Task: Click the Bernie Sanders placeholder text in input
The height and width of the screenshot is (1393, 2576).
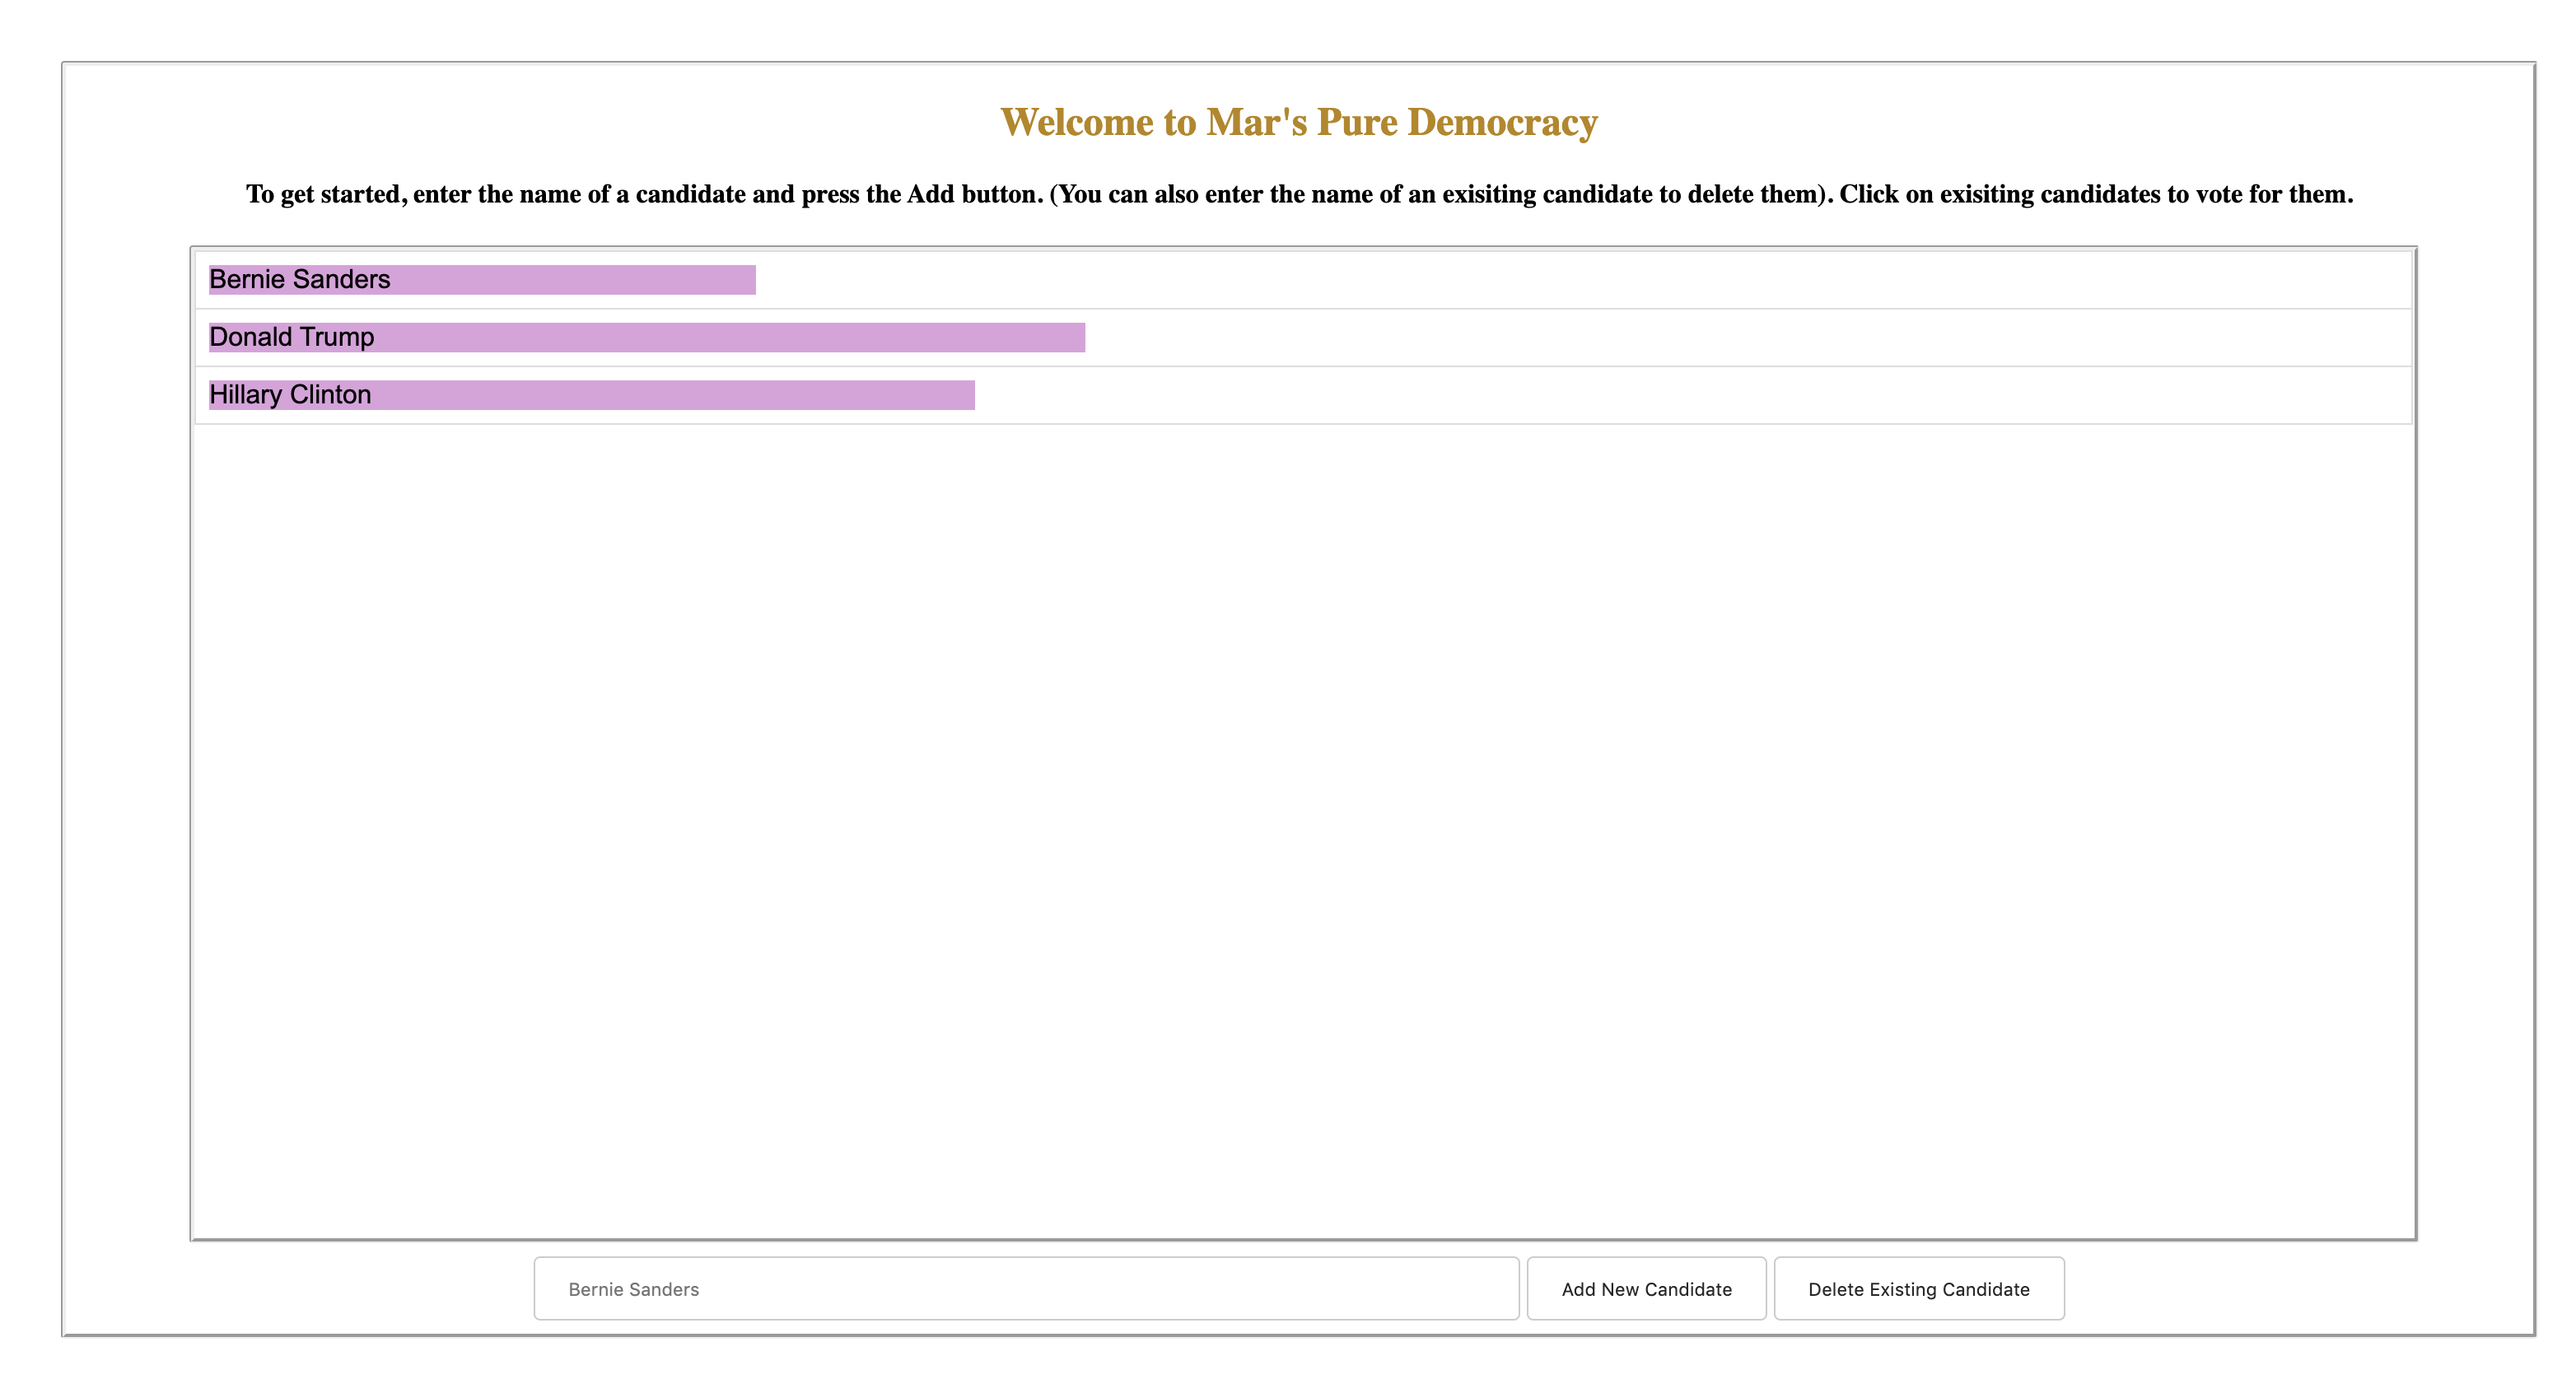Action: click(x=633, y=1289)
